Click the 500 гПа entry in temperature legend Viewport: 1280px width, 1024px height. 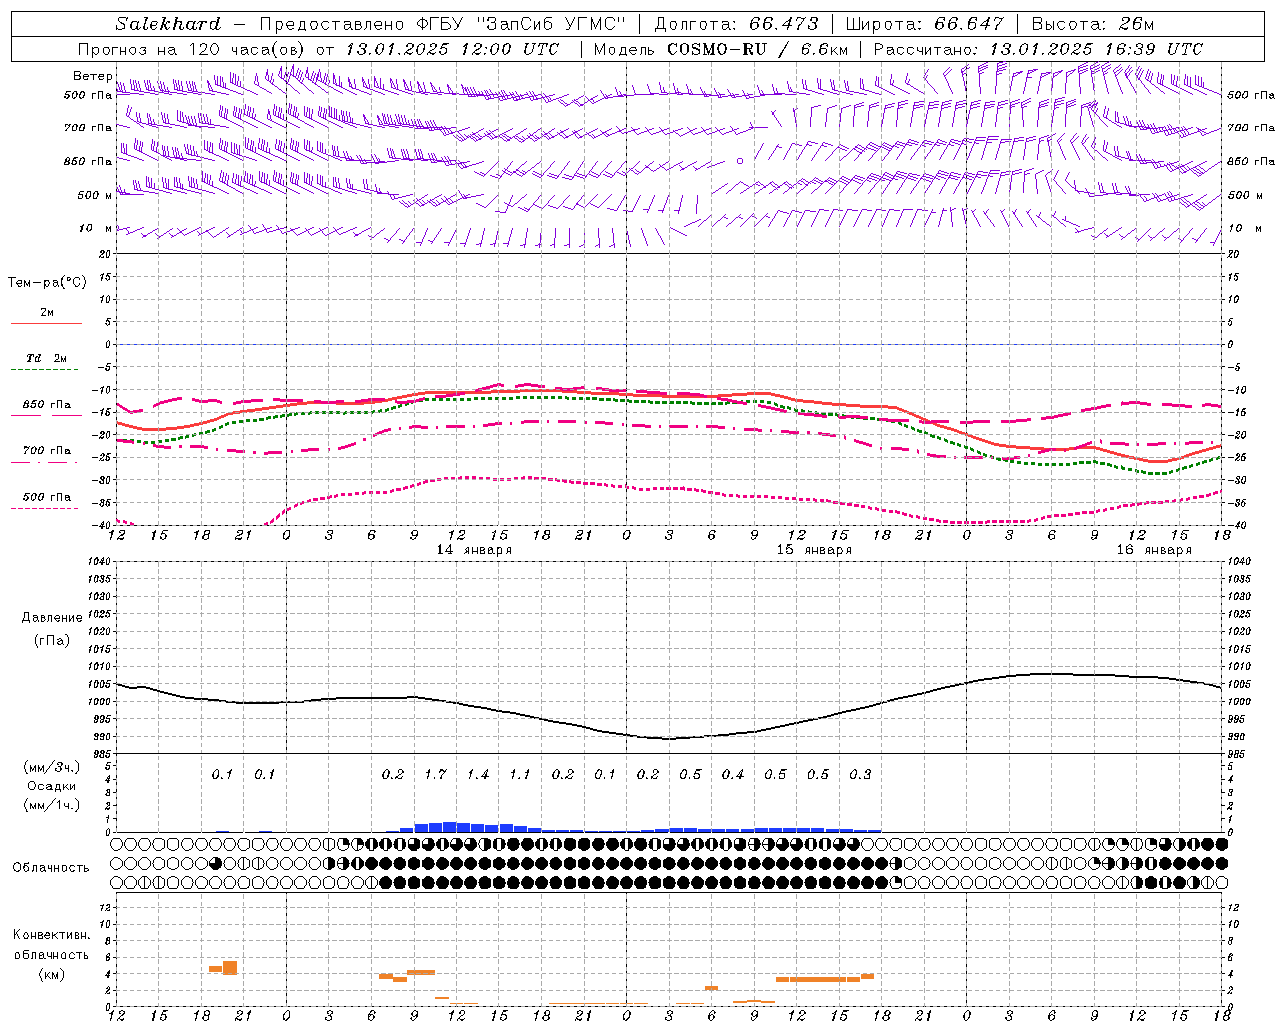(x=46, y=497)
